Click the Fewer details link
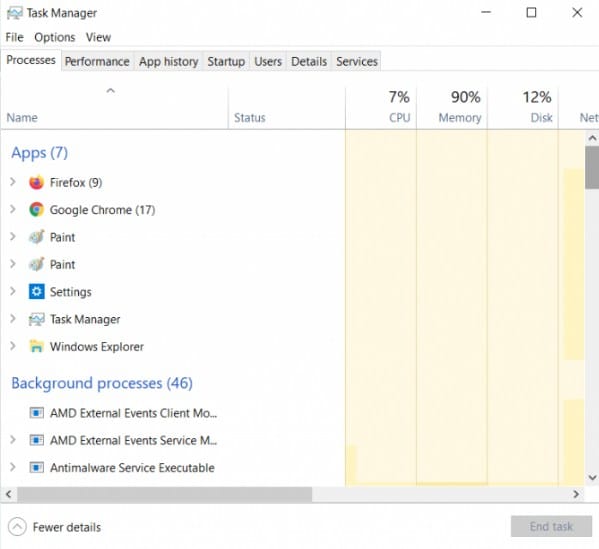The image size is (599, 549). point(67,527)
